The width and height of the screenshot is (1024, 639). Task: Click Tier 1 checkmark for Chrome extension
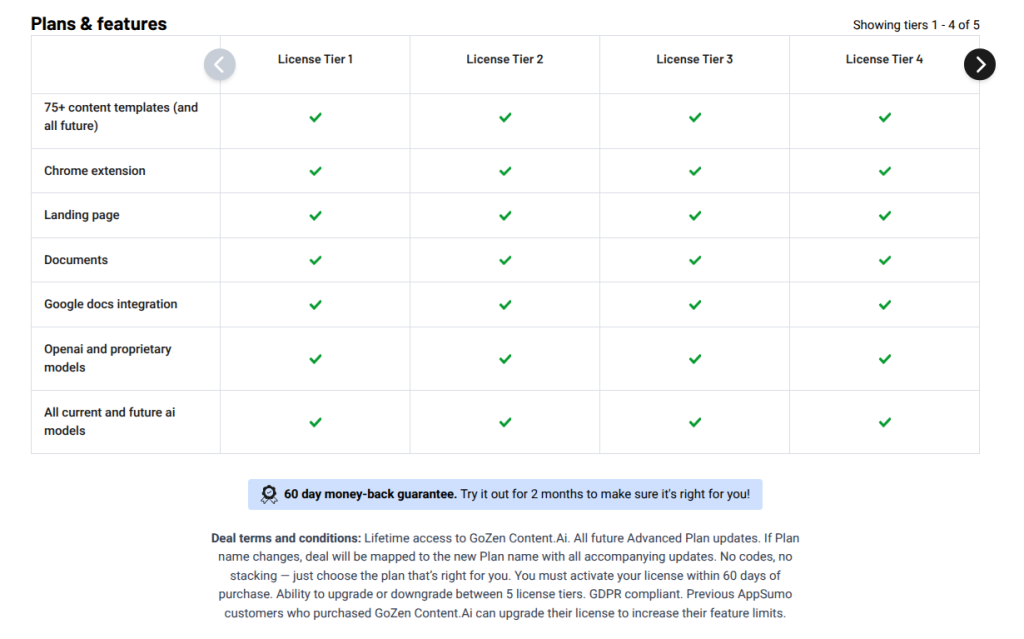(315, 171)
